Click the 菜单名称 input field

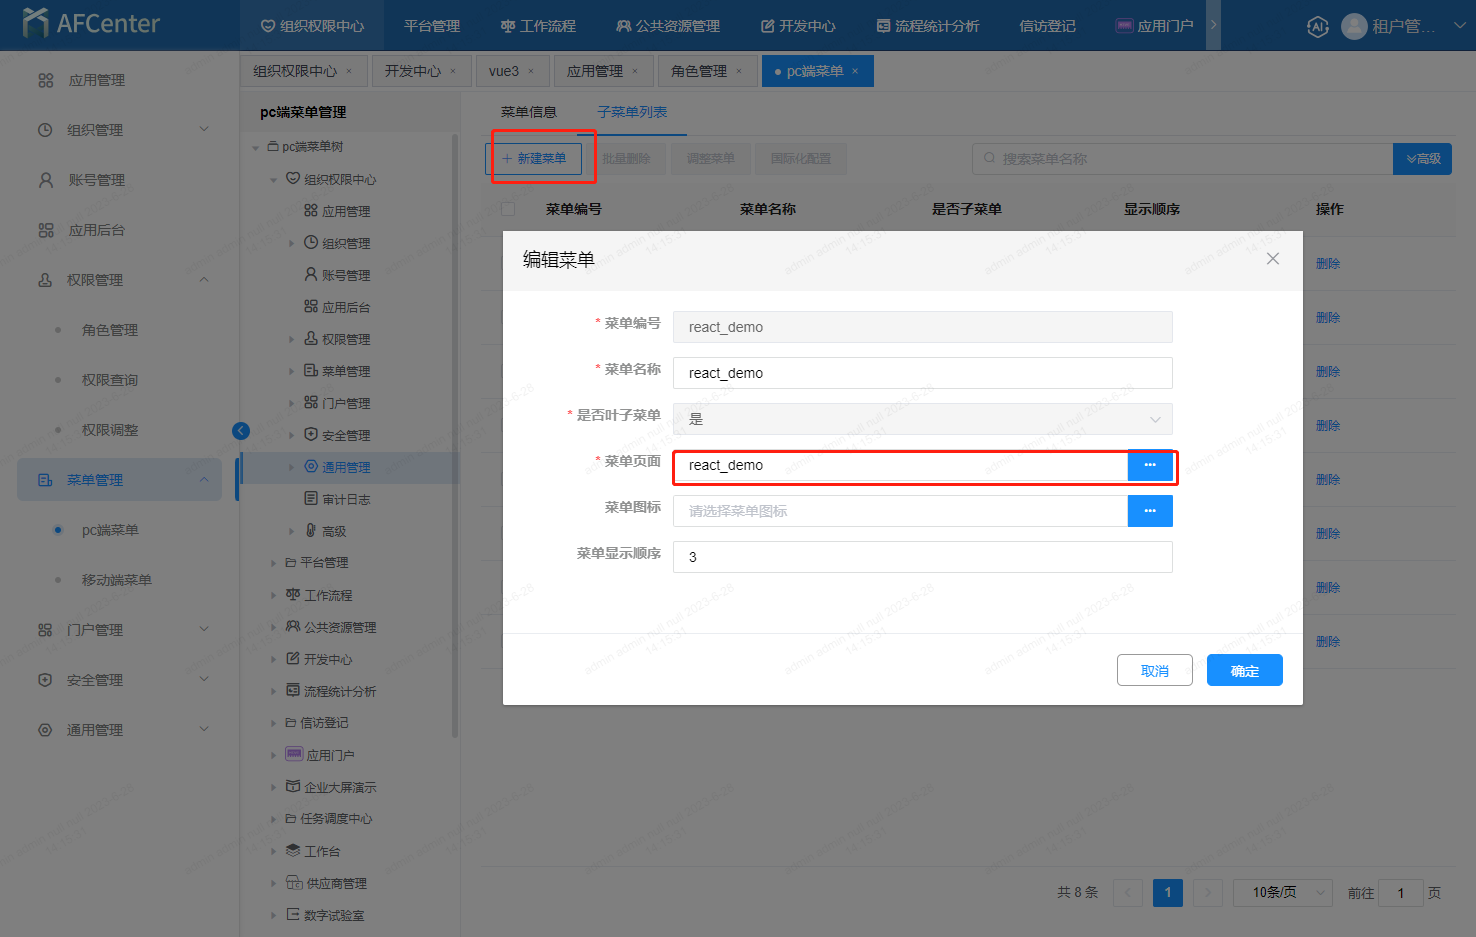pos(922,373)
